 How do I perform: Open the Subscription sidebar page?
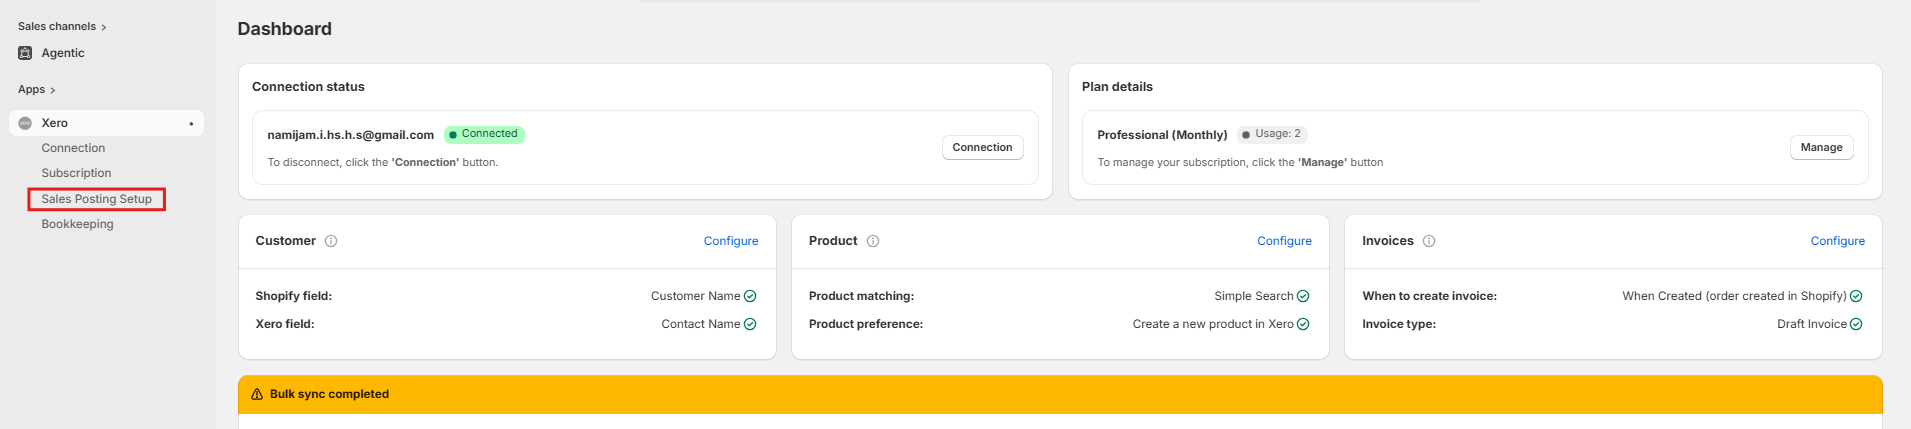[x=76, y=173]
